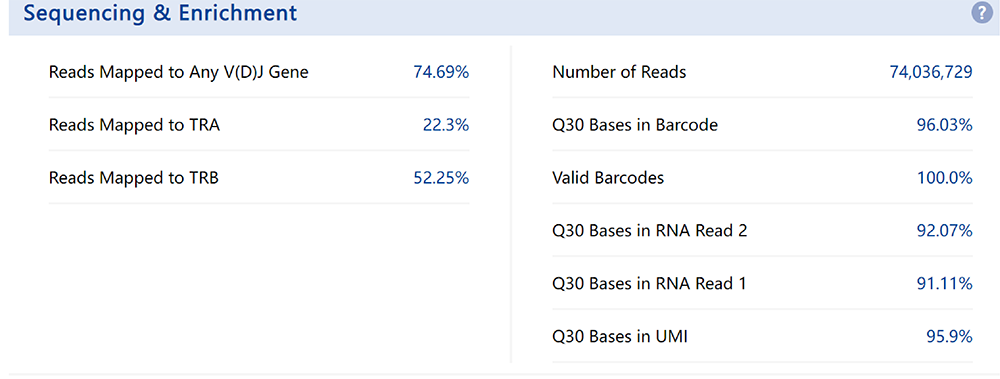The width and height of the screenshot is (1000, 379).
Task: Select the 22.3% TRA value
Action: click(x=446, y=125)
